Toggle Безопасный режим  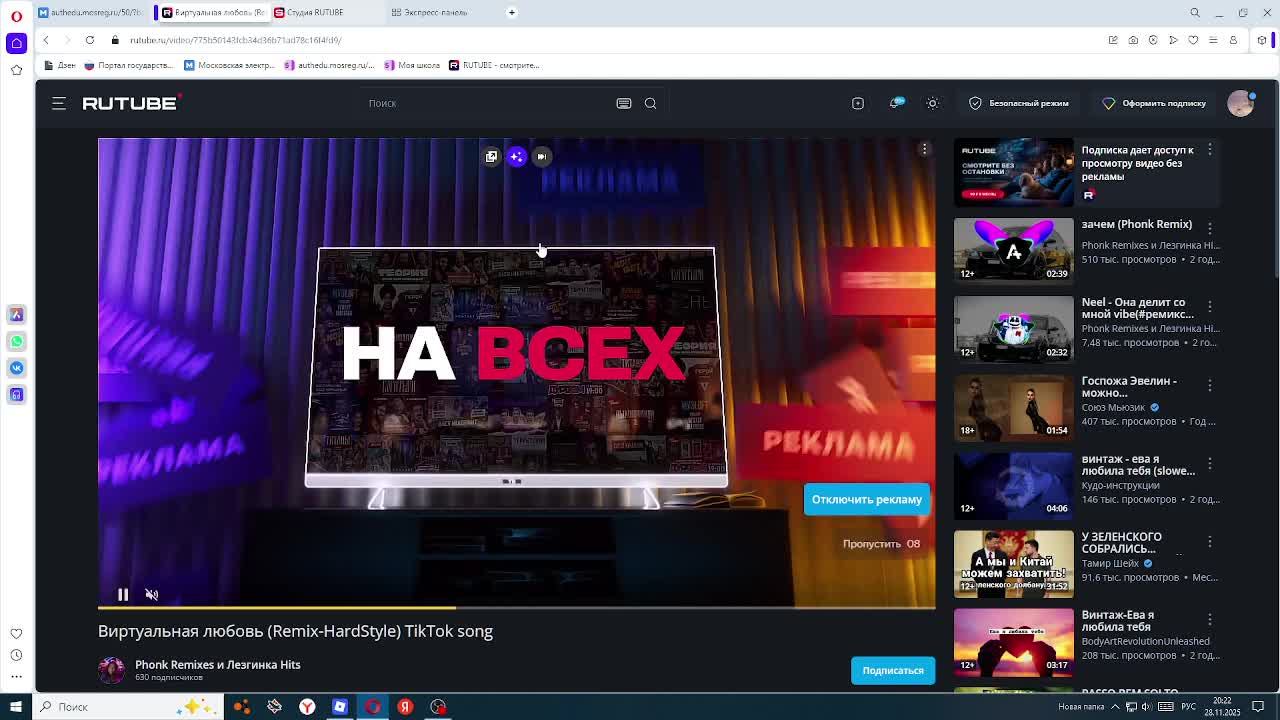coord(1019,103)
